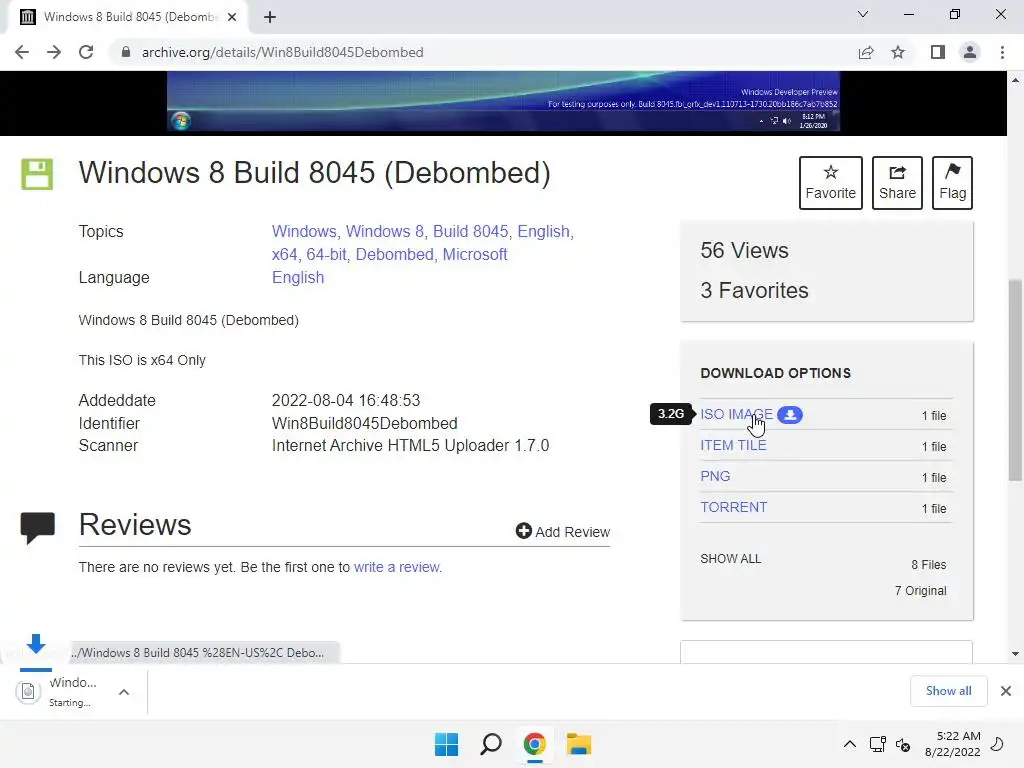
Task: Open the Chrome profile avatar
Action: [970, 52]
